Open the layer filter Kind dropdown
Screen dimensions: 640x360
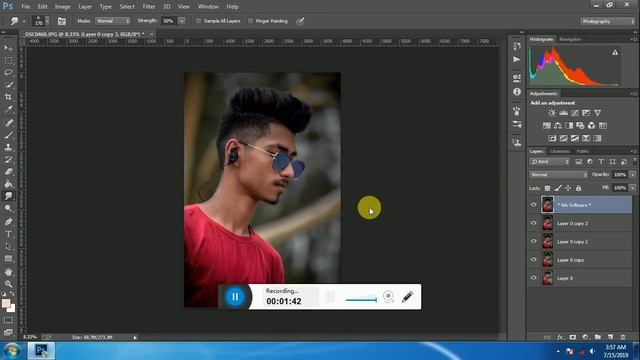click(x=549, y=162)
